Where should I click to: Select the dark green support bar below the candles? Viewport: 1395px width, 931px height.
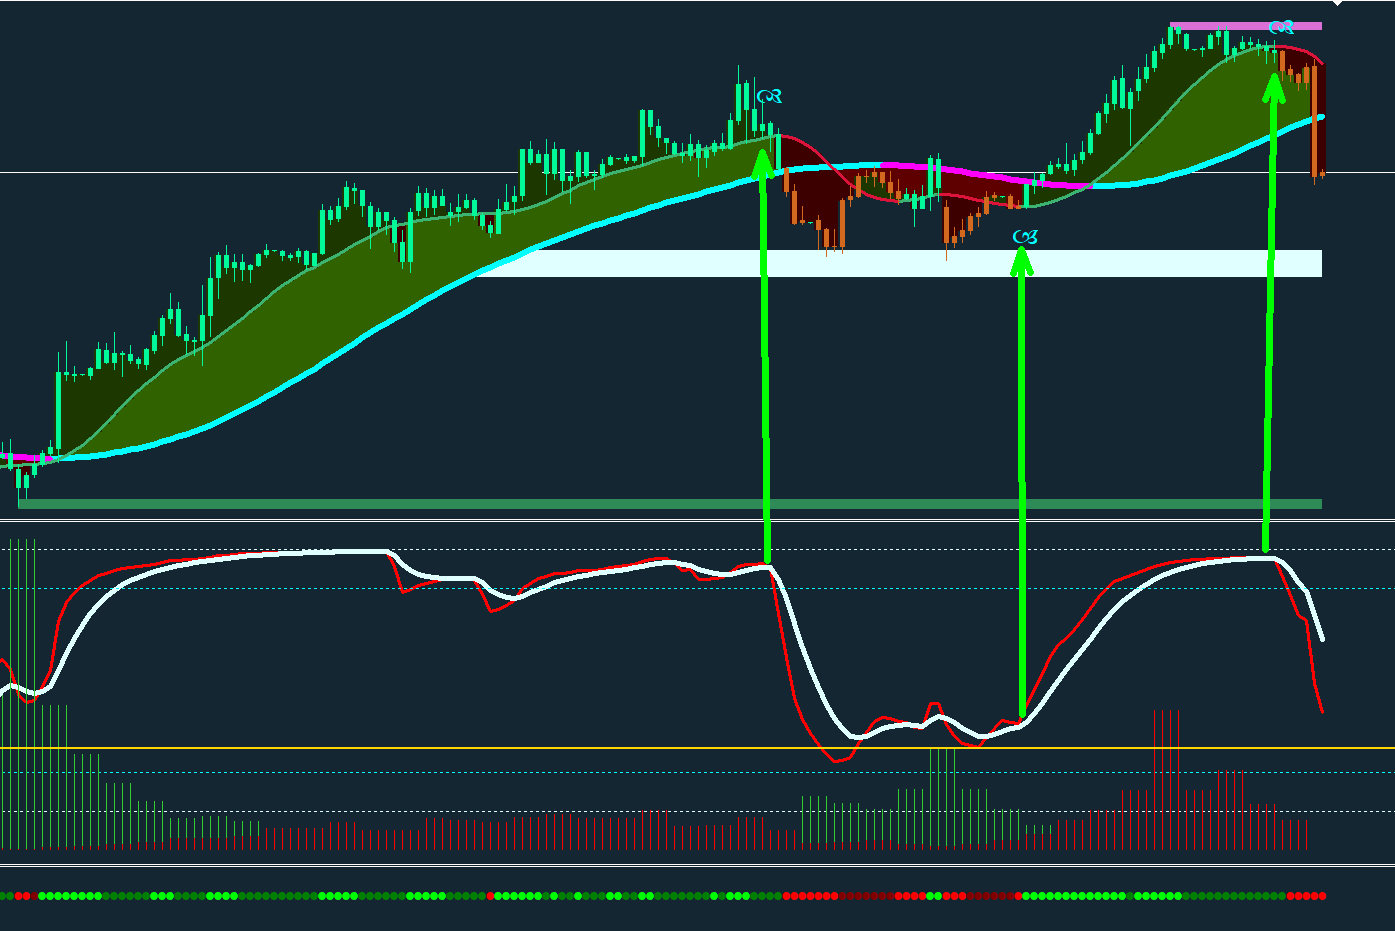(x=670, y=504)
